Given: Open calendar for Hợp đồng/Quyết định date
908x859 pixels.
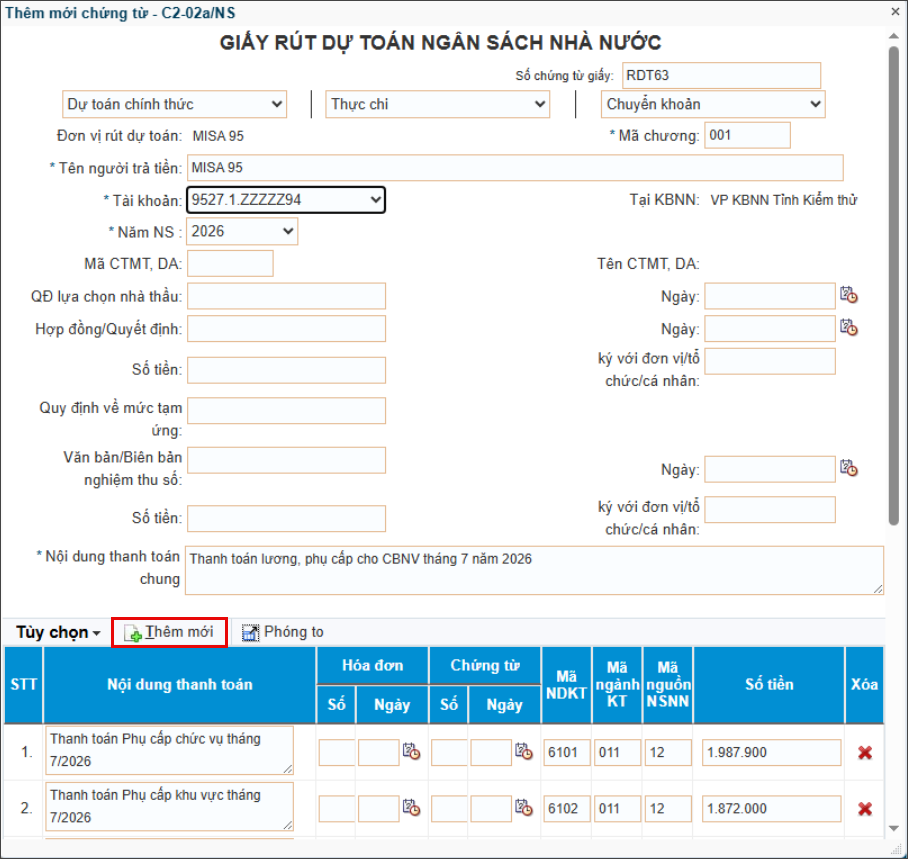Looking at the screenshot, I should point(848,328).
